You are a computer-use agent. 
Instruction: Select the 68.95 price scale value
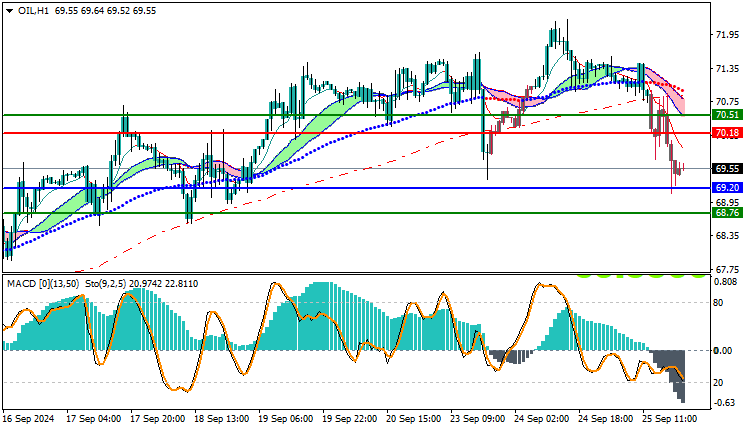tap(728, 202)
